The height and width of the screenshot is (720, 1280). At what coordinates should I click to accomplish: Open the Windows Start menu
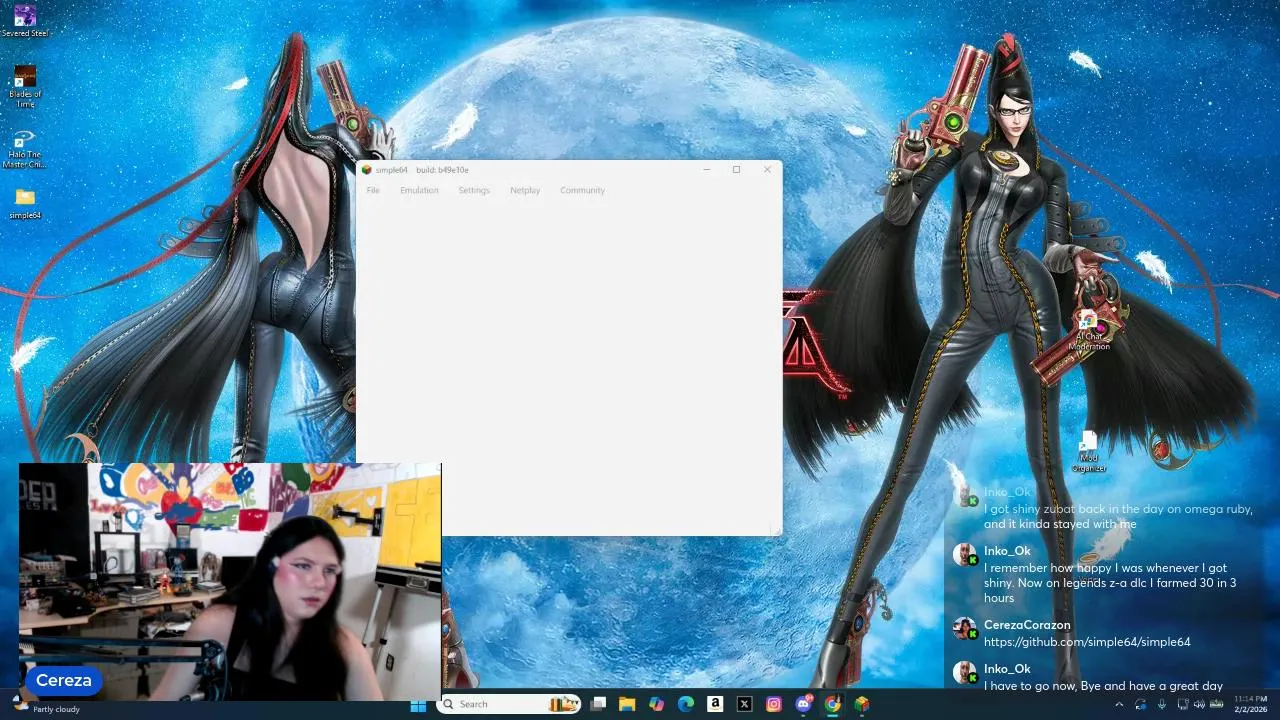pos(418,704)
